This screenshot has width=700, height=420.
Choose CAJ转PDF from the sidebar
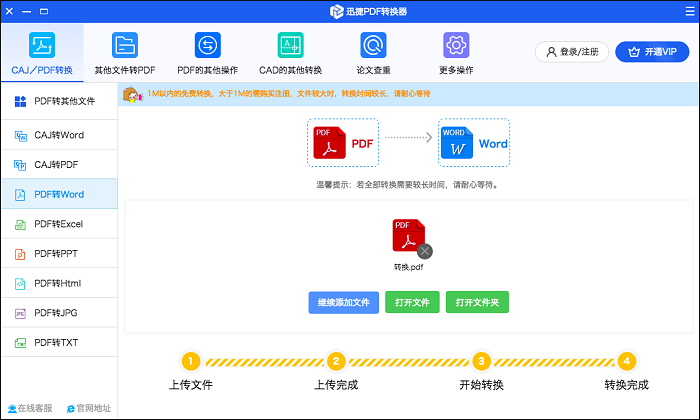click(58, 164)
